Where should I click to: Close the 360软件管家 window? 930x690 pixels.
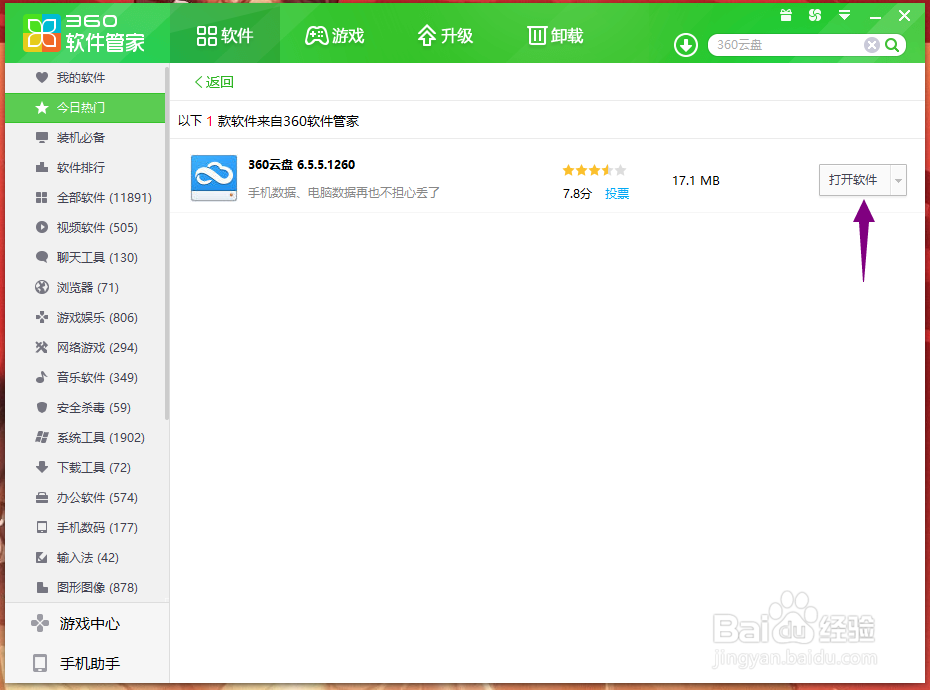coord(904,15)
